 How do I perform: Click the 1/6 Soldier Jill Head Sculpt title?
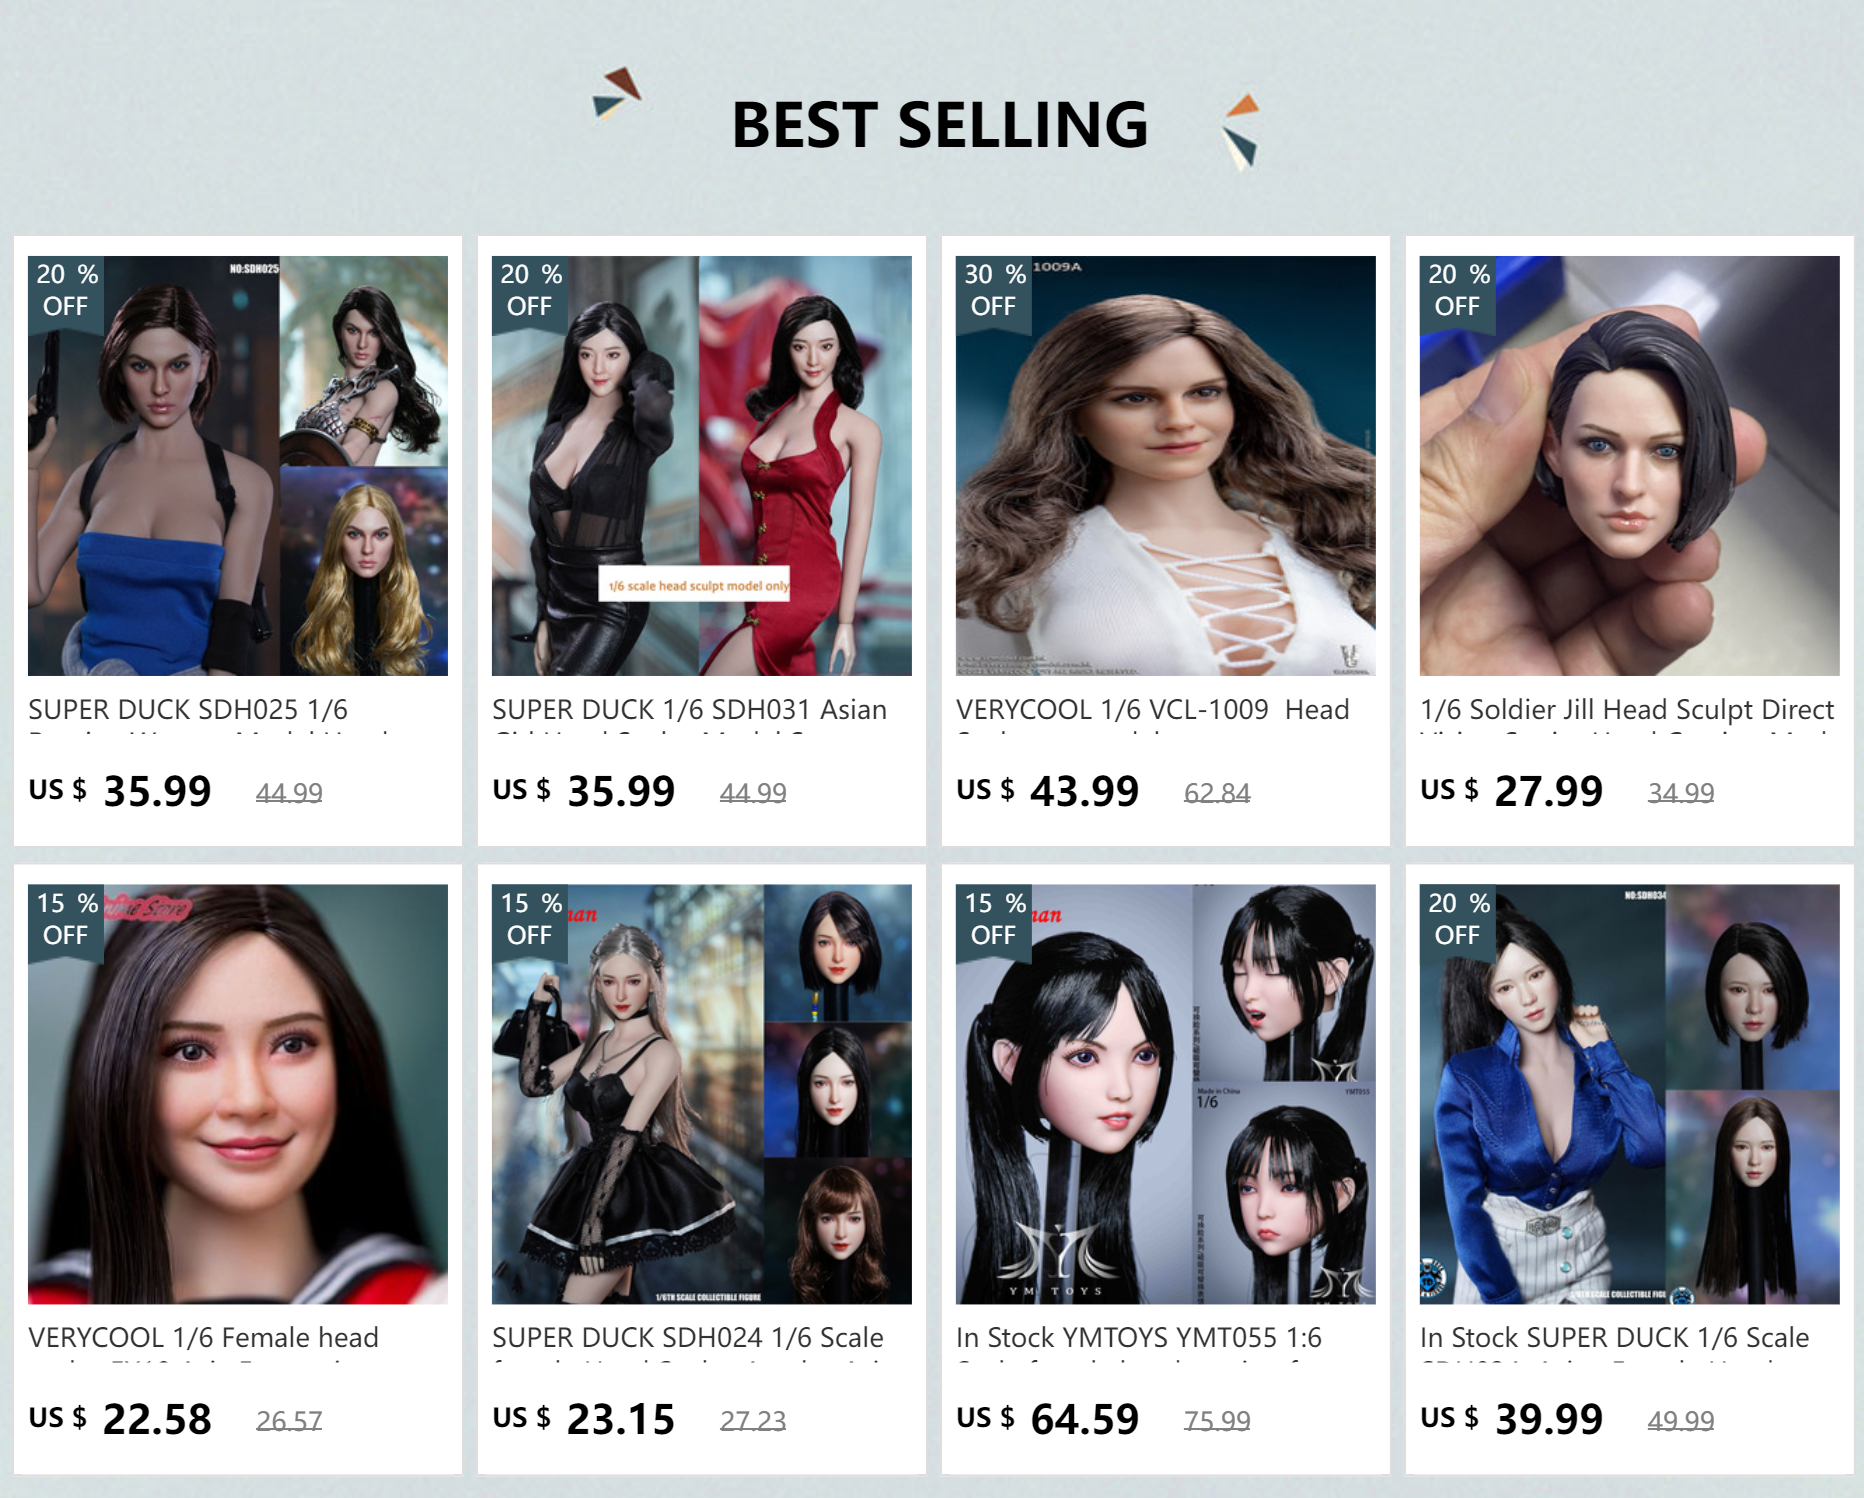click(1627, 710)
